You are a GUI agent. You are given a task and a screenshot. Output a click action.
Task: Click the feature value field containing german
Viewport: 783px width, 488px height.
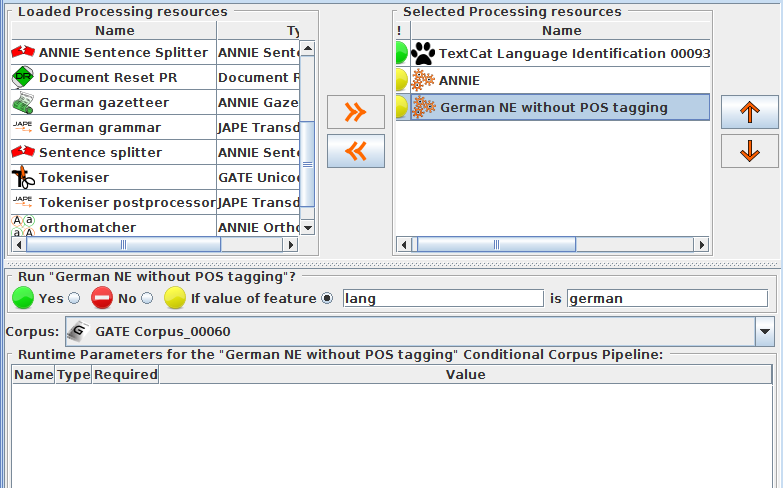click(666, 298)
